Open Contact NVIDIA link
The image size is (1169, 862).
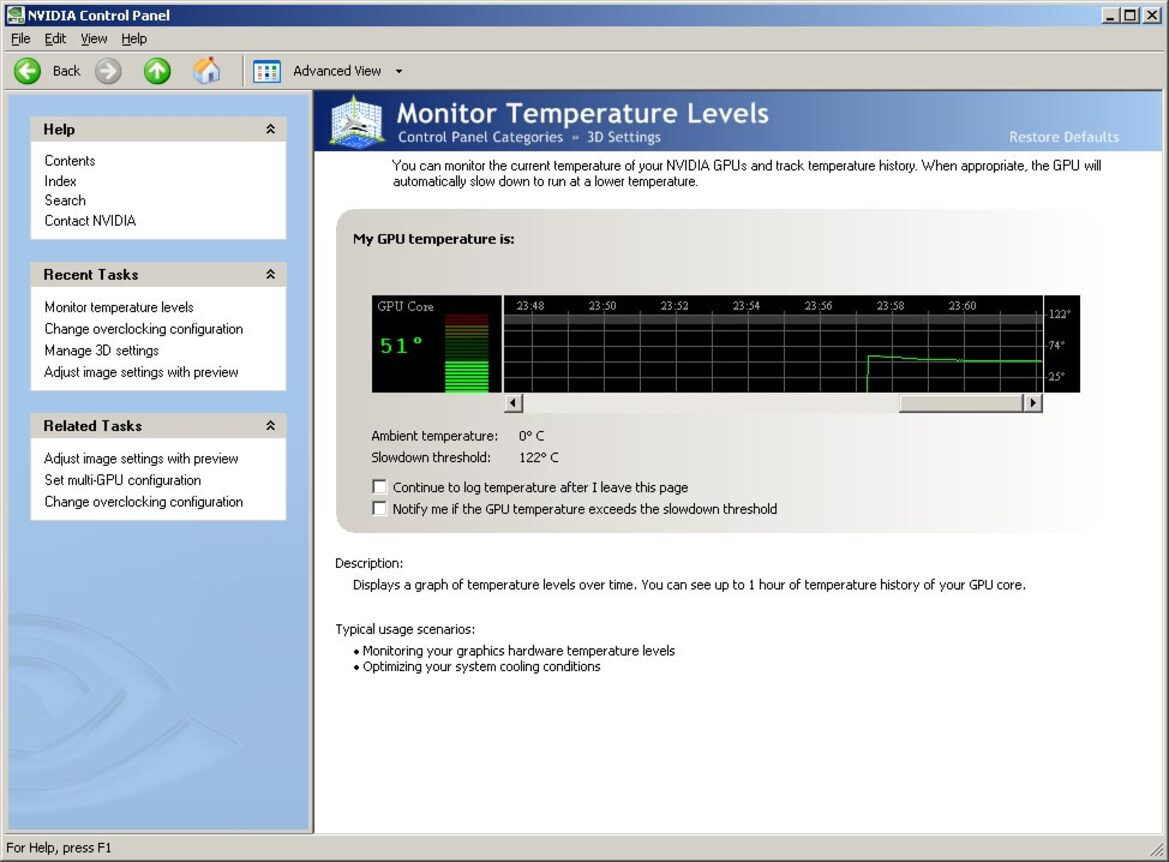tap(90, 221)
